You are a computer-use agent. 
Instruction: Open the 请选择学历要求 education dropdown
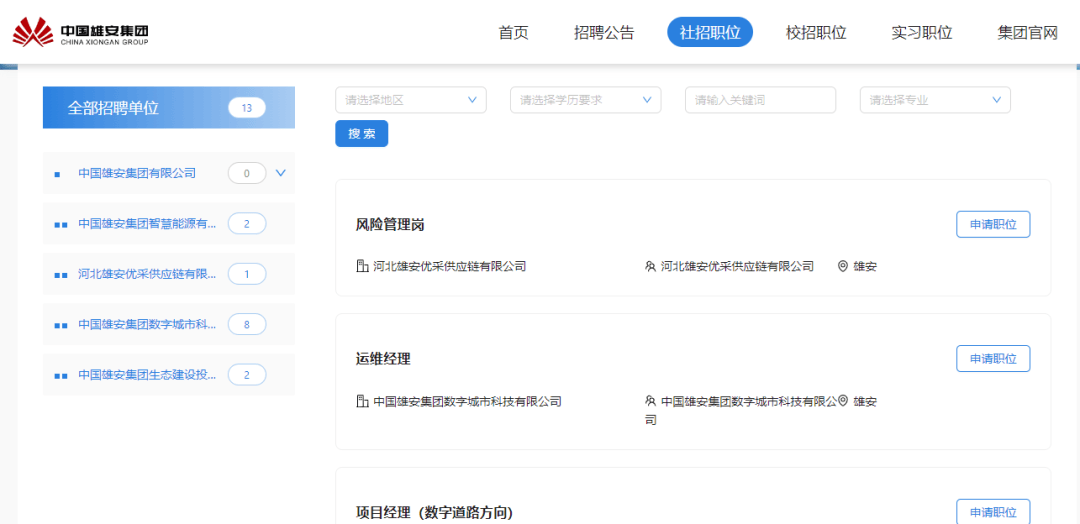click(x=585, y=100)
